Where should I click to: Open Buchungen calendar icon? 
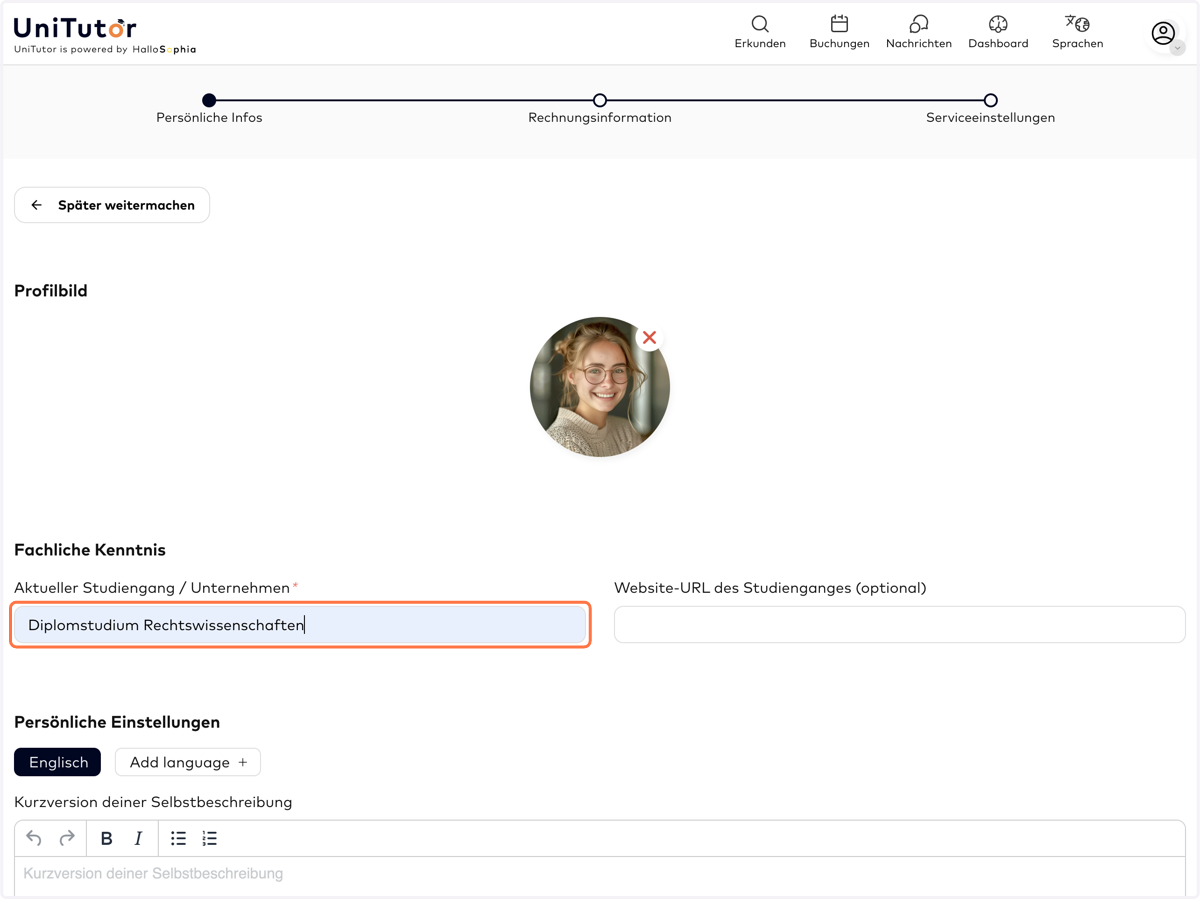pos(839,23)
